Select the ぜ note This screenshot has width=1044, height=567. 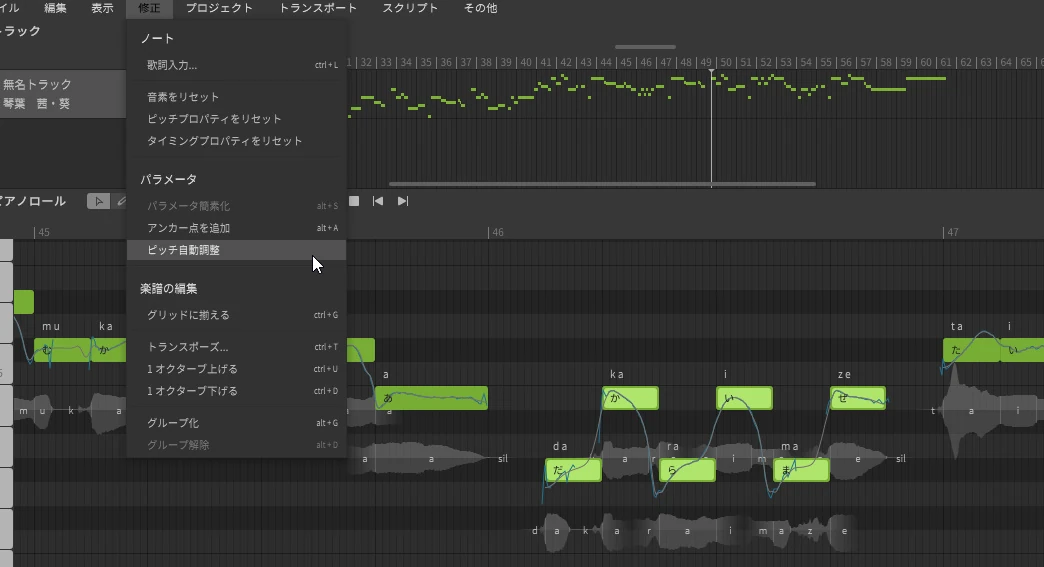[858, 398]
